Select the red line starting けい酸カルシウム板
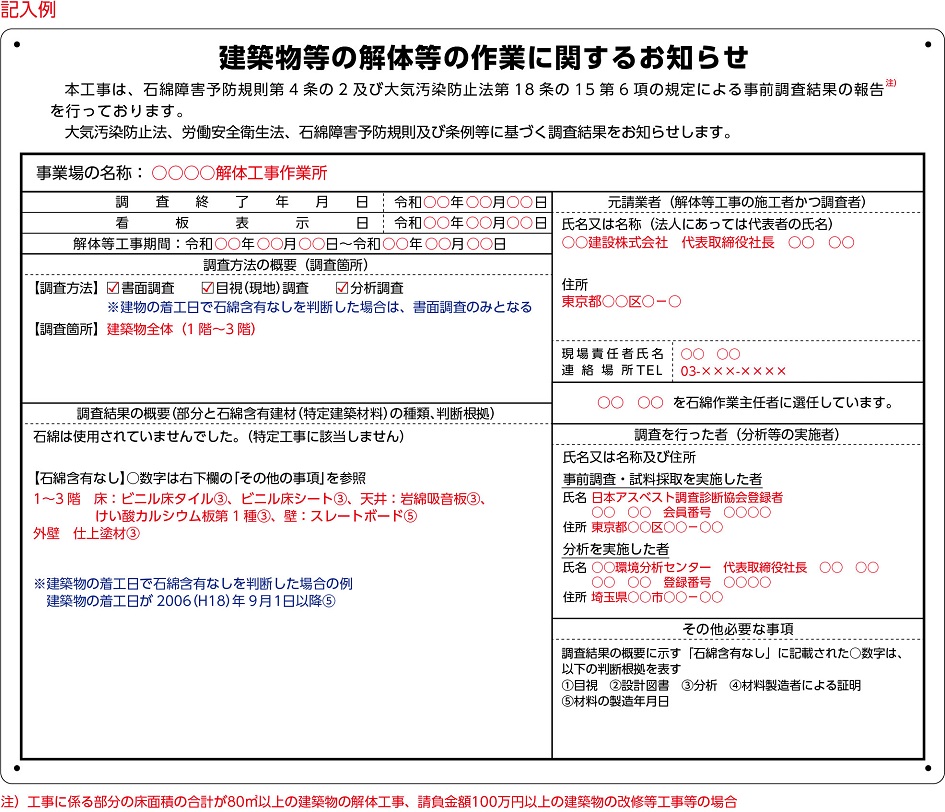The image size is (945, 812). point(256,516)
